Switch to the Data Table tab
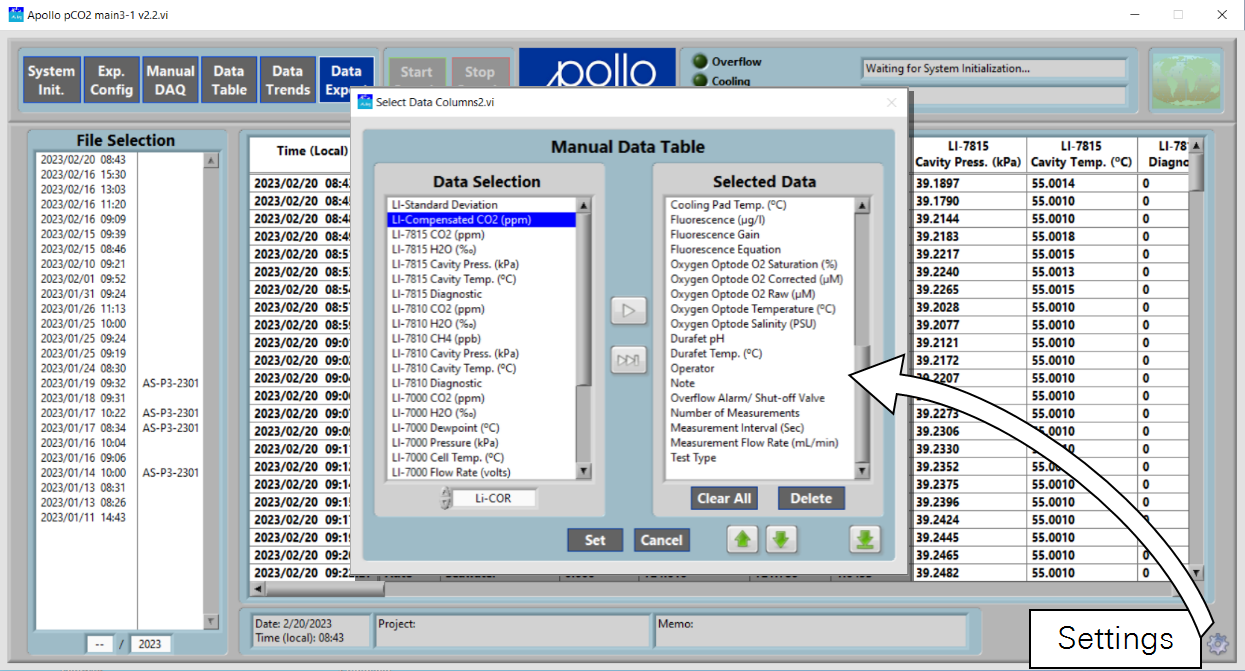1245x671 pixels. pos(229,80)
